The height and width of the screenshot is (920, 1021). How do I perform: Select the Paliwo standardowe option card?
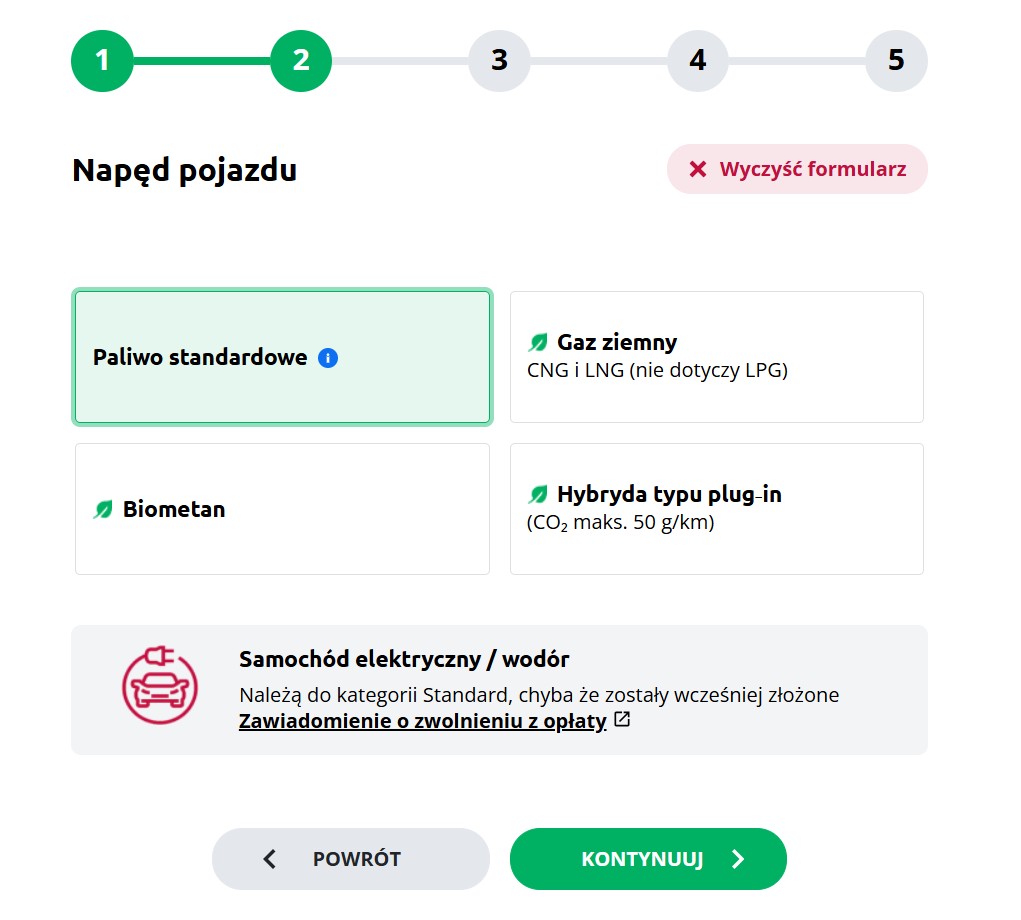282,357
